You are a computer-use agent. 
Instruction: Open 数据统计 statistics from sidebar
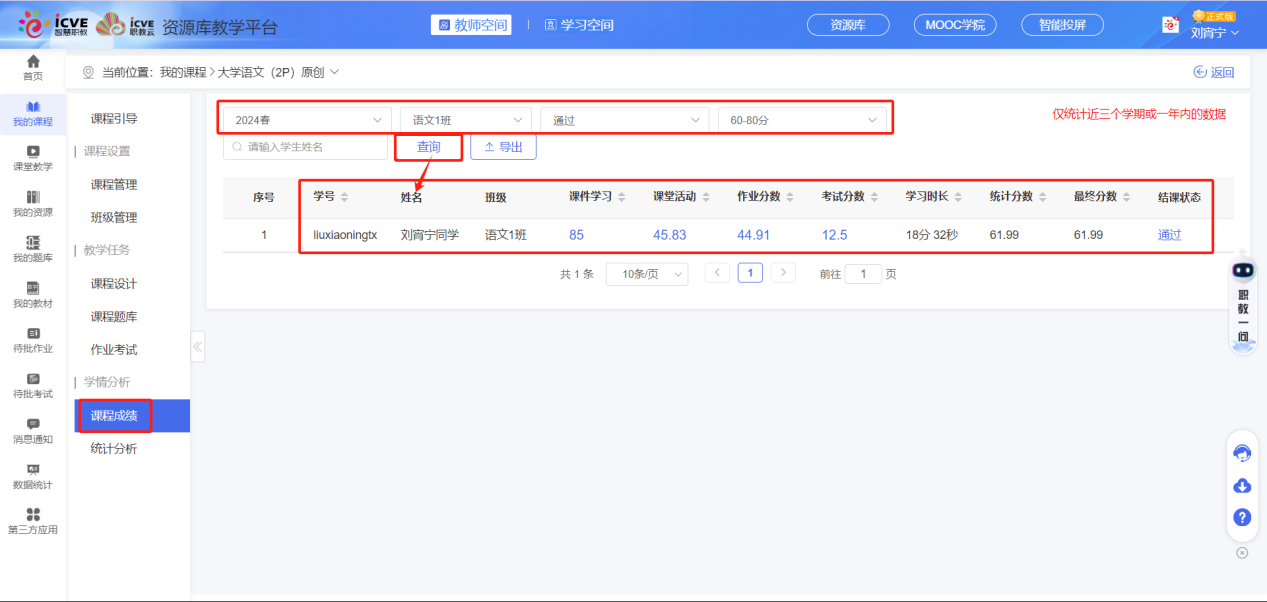[x=32, y=477]
